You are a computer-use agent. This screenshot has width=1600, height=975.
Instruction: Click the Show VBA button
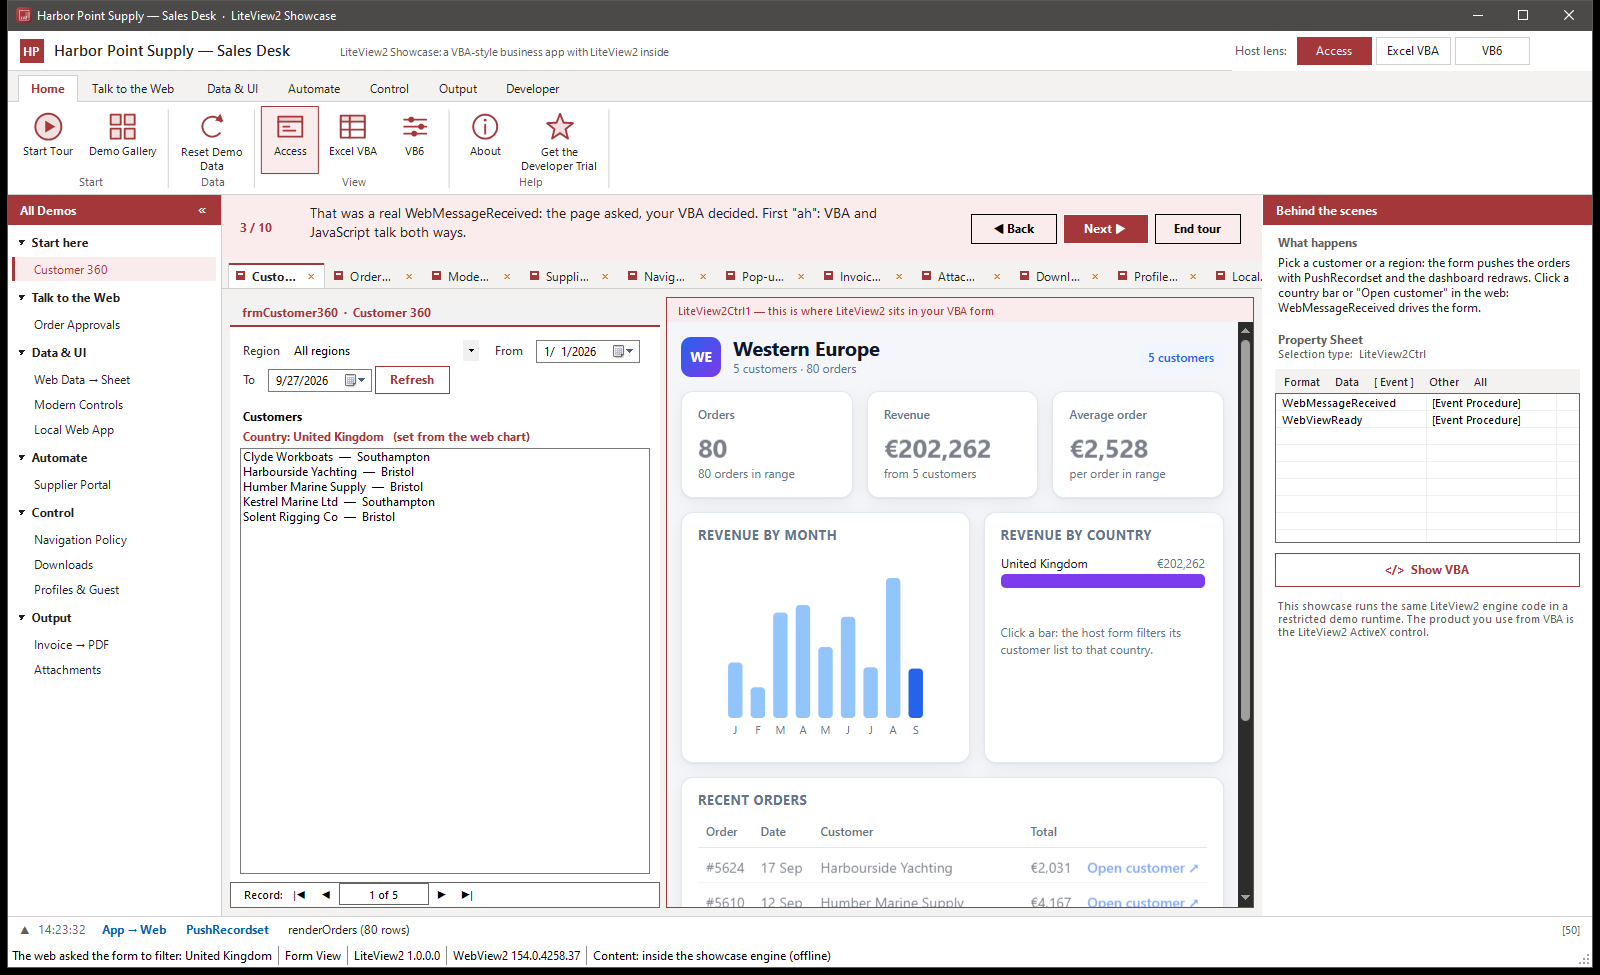(x=1427, y=570)
